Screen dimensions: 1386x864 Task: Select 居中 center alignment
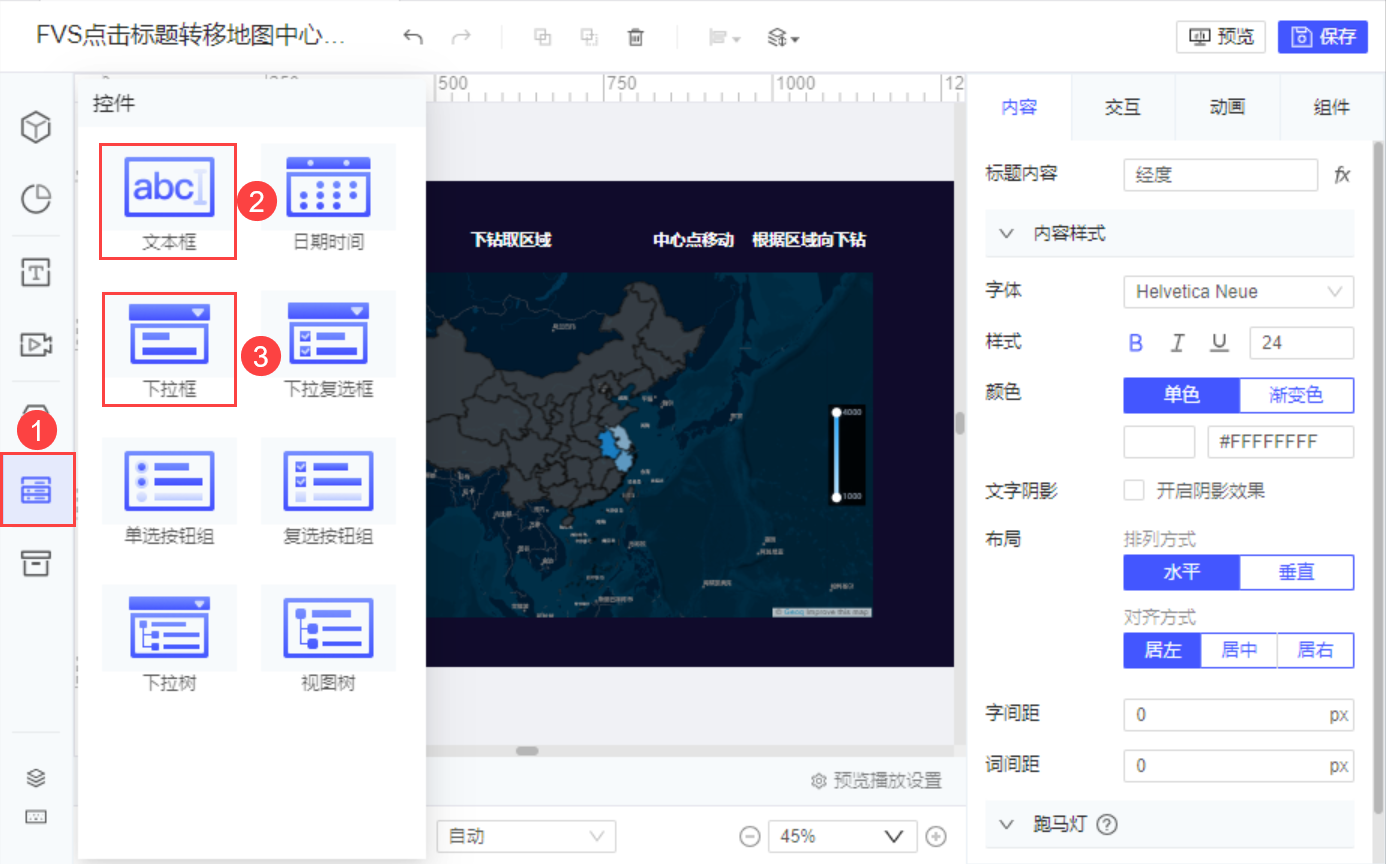tap(1239, 651)
